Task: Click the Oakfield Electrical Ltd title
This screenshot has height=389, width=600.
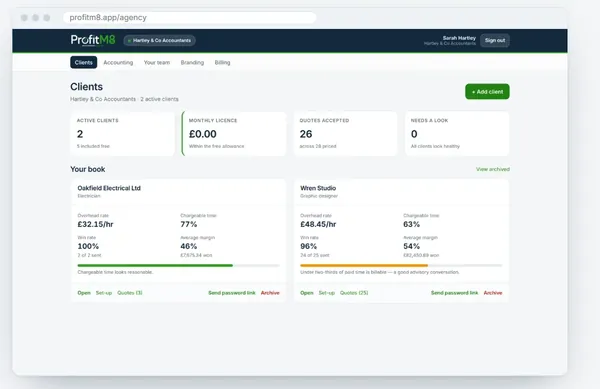Action: point(109,188)
